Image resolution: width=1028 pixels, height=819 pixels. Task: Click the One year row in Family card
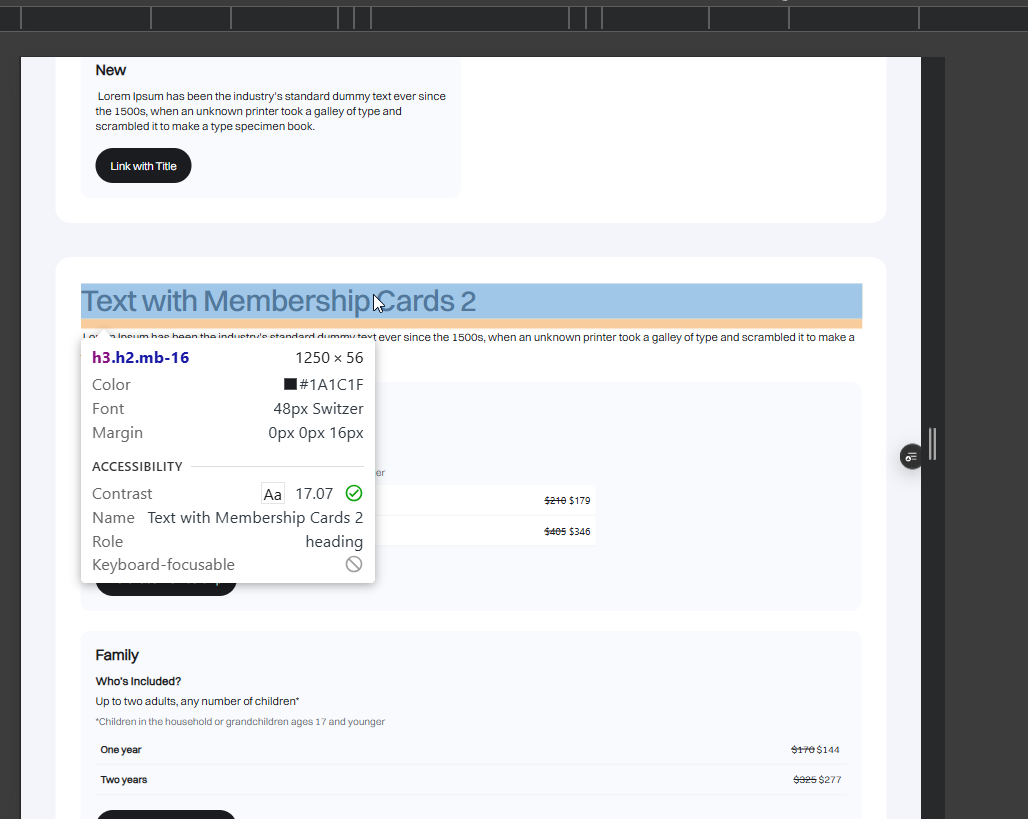click(x=471, y=749)
